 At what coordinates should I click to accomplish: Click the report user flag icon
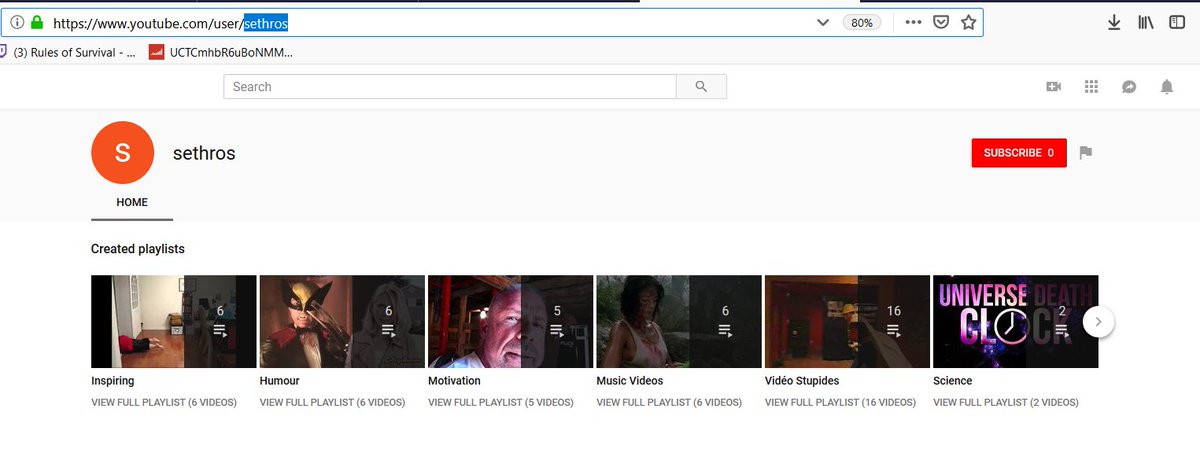point(1086,153)
